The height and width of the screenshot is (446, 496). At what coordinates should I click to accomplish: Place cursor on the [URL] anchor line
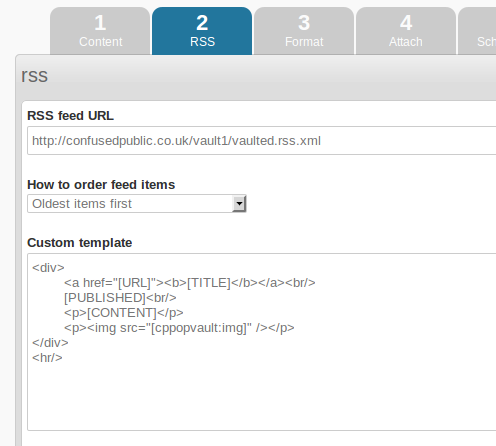coord(190,283)
